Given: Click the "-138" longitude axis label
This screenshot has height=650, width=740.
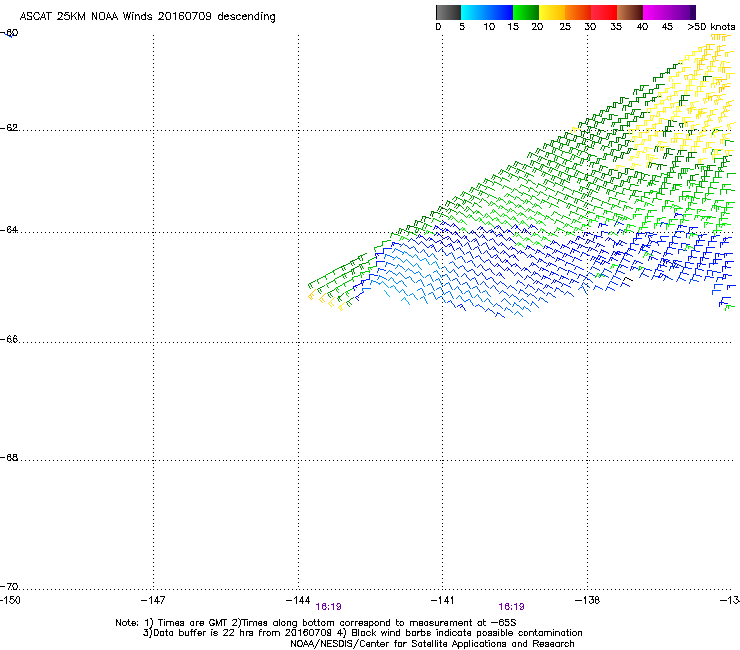Looking at the screenshot, I should [x=587, y=600].
